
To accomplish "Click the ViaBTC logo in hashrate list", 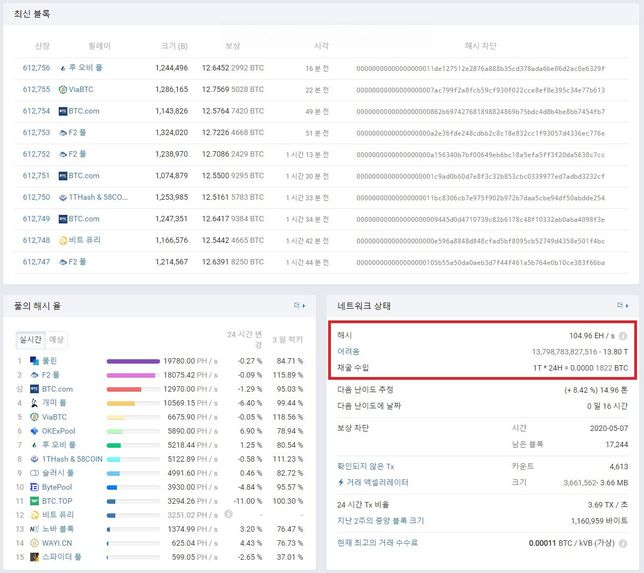I will pos(34,417).
